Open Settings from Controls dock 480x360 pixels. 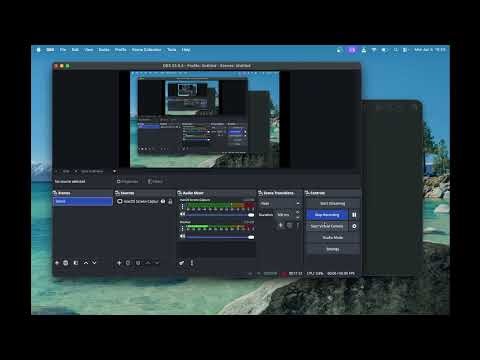[x=332, y=249]
